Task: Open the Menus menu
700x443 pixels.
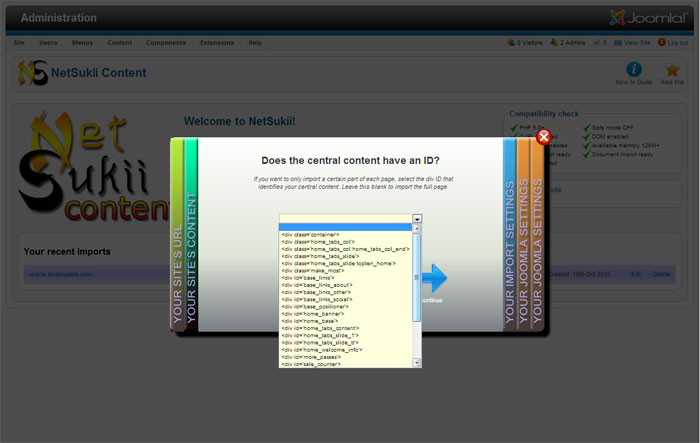Action: [82, 43]
